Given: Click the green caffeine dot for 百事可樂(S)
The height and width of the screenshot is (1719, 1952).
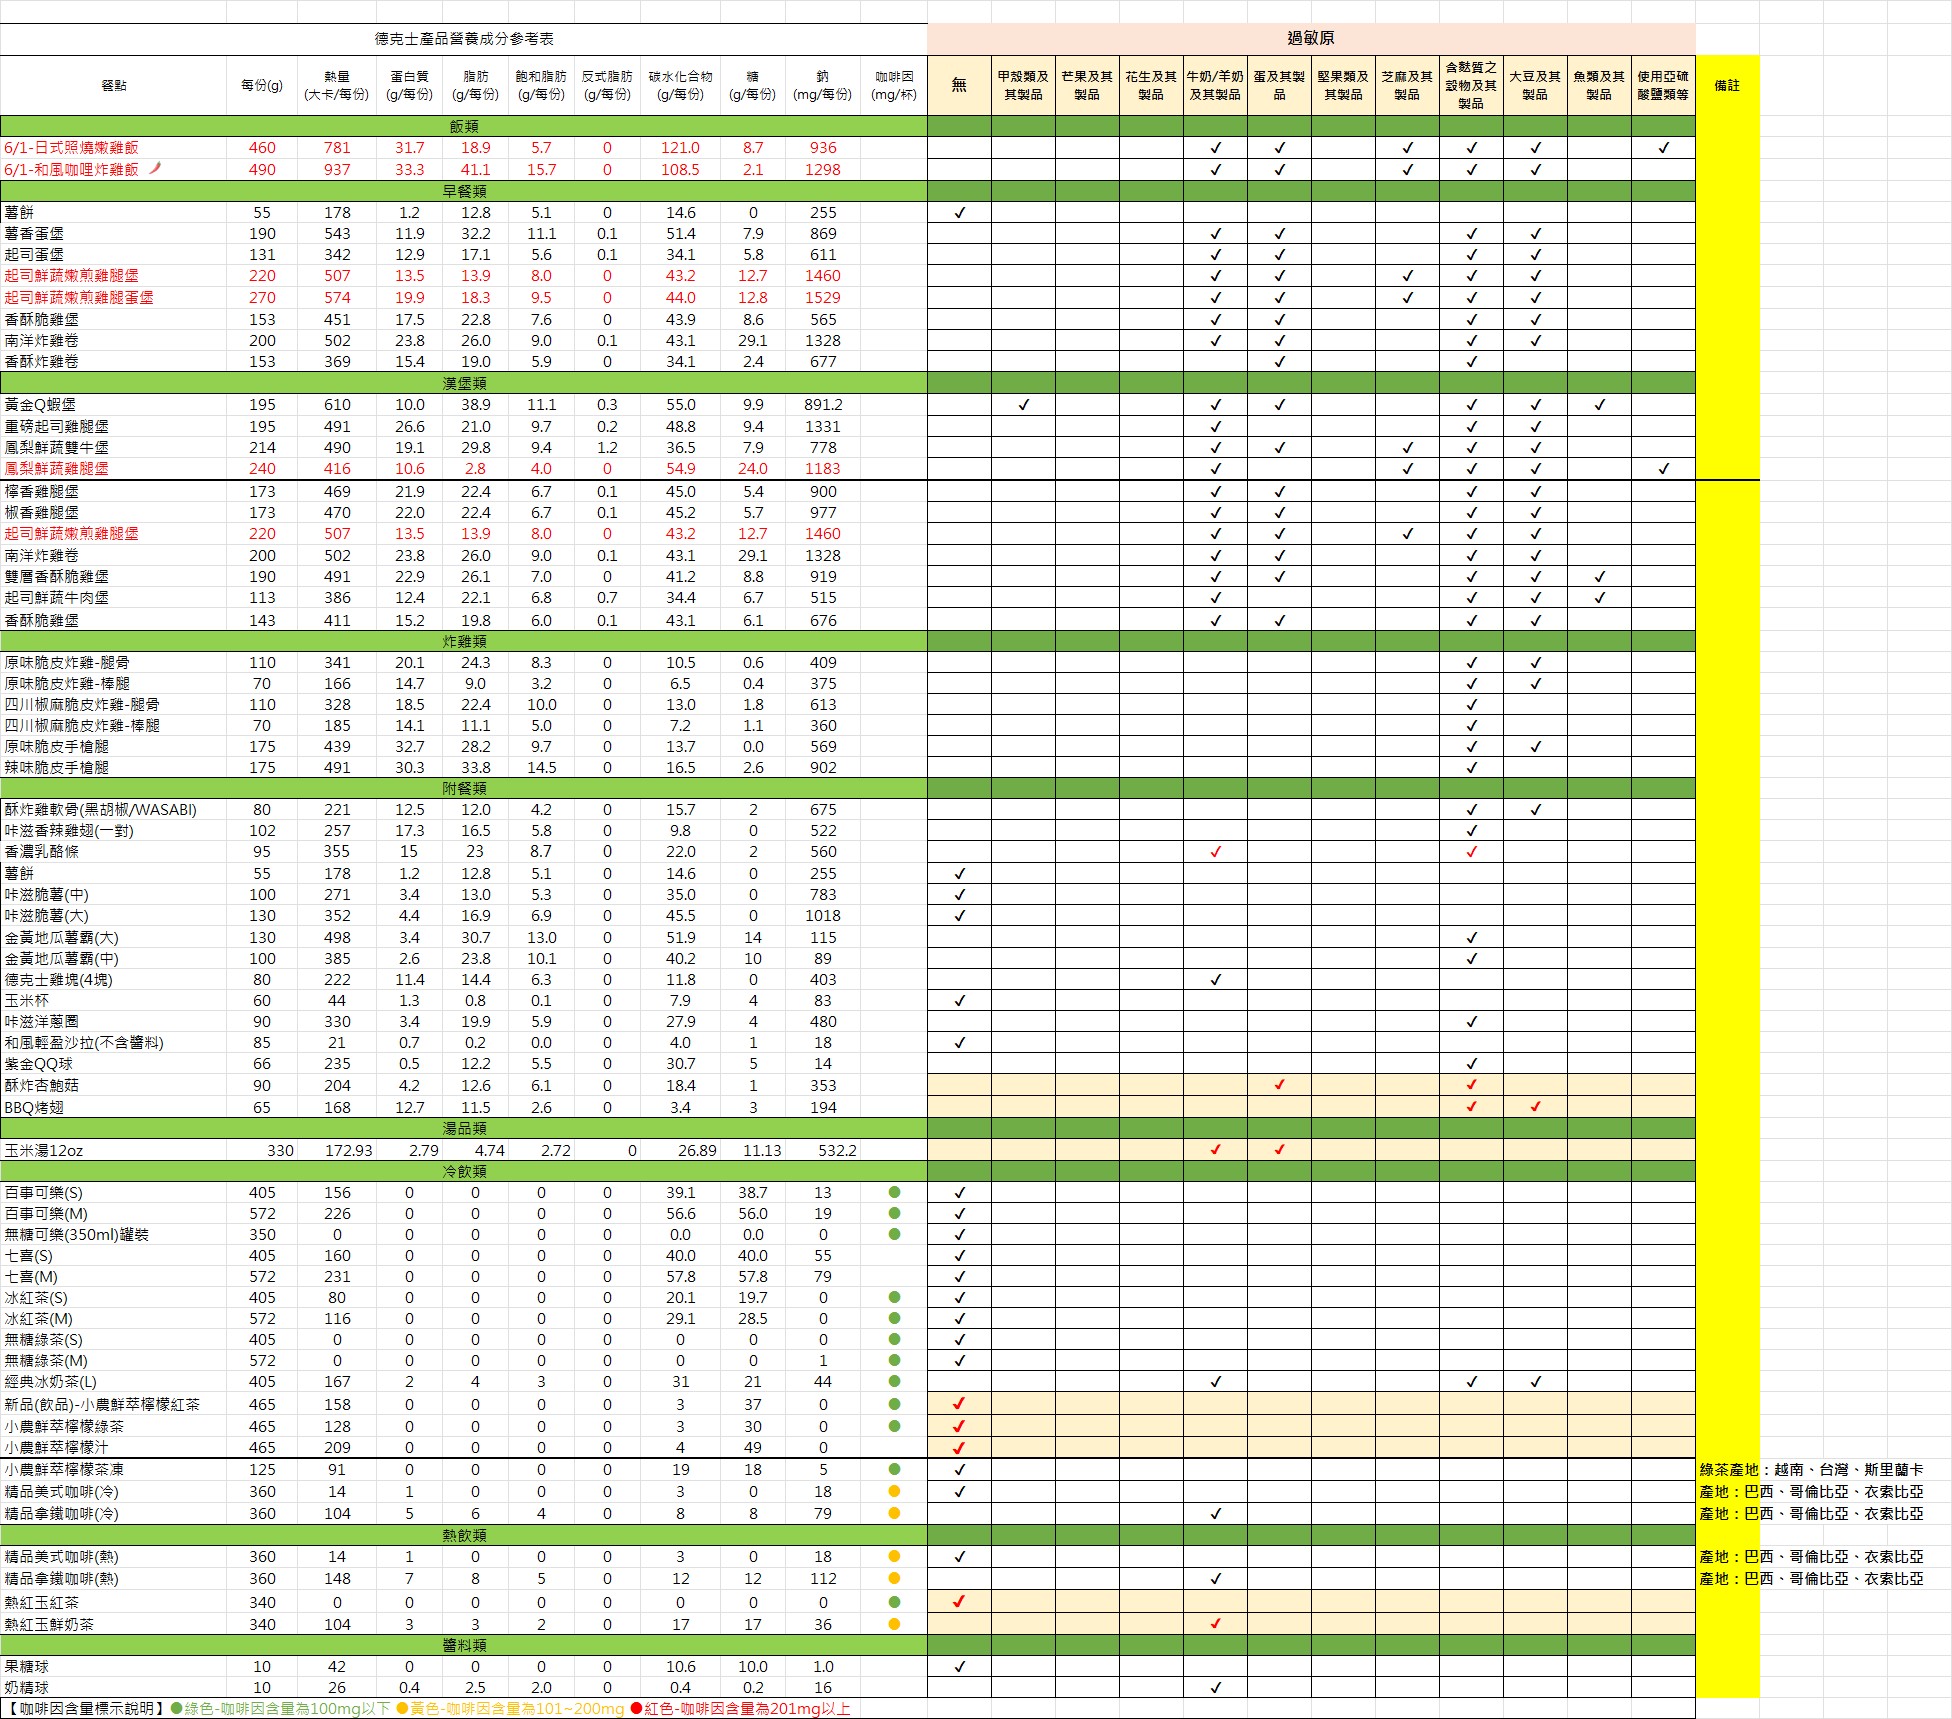Looking at the screenshot, I should pos(894,1192).
